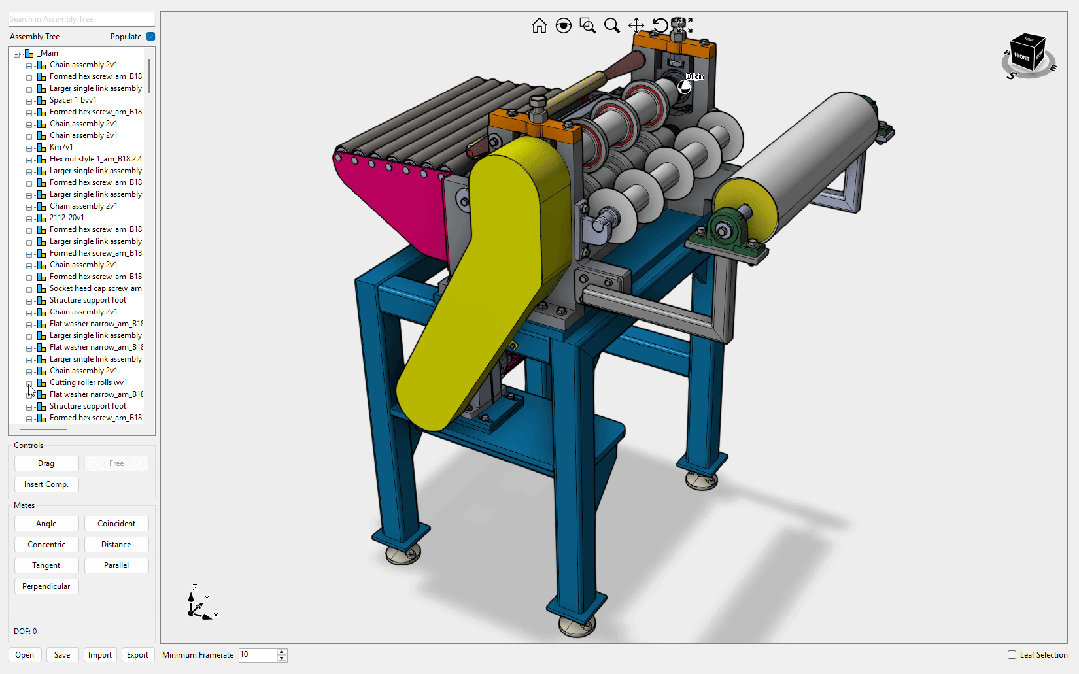Click the Socket head cap screw icon
Viewport: 1079px width, 674px height.
[41, 288]
